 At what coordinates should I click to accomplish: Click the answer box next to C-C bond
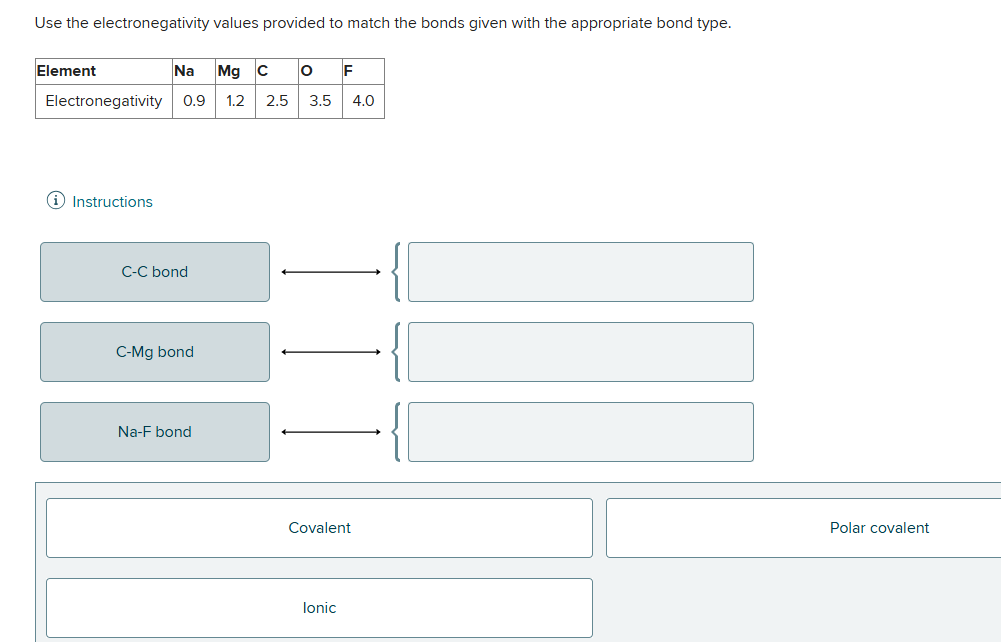[580, 271]
